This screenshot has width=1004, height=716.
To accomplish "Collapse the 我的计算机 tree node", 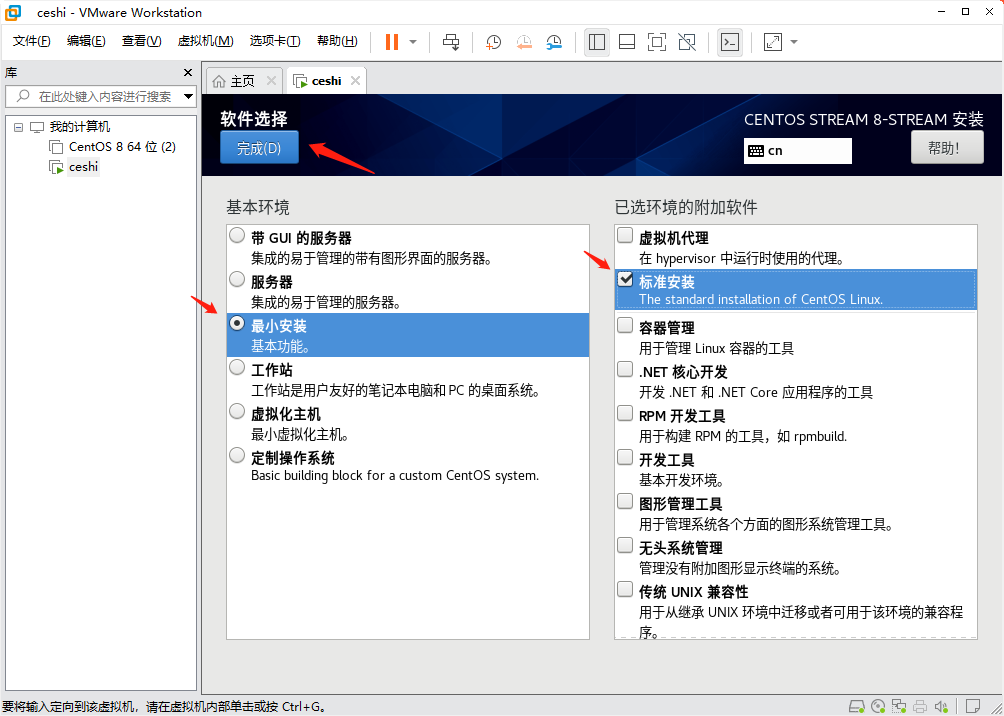I will pyautogui.click(x=19, y=127).
